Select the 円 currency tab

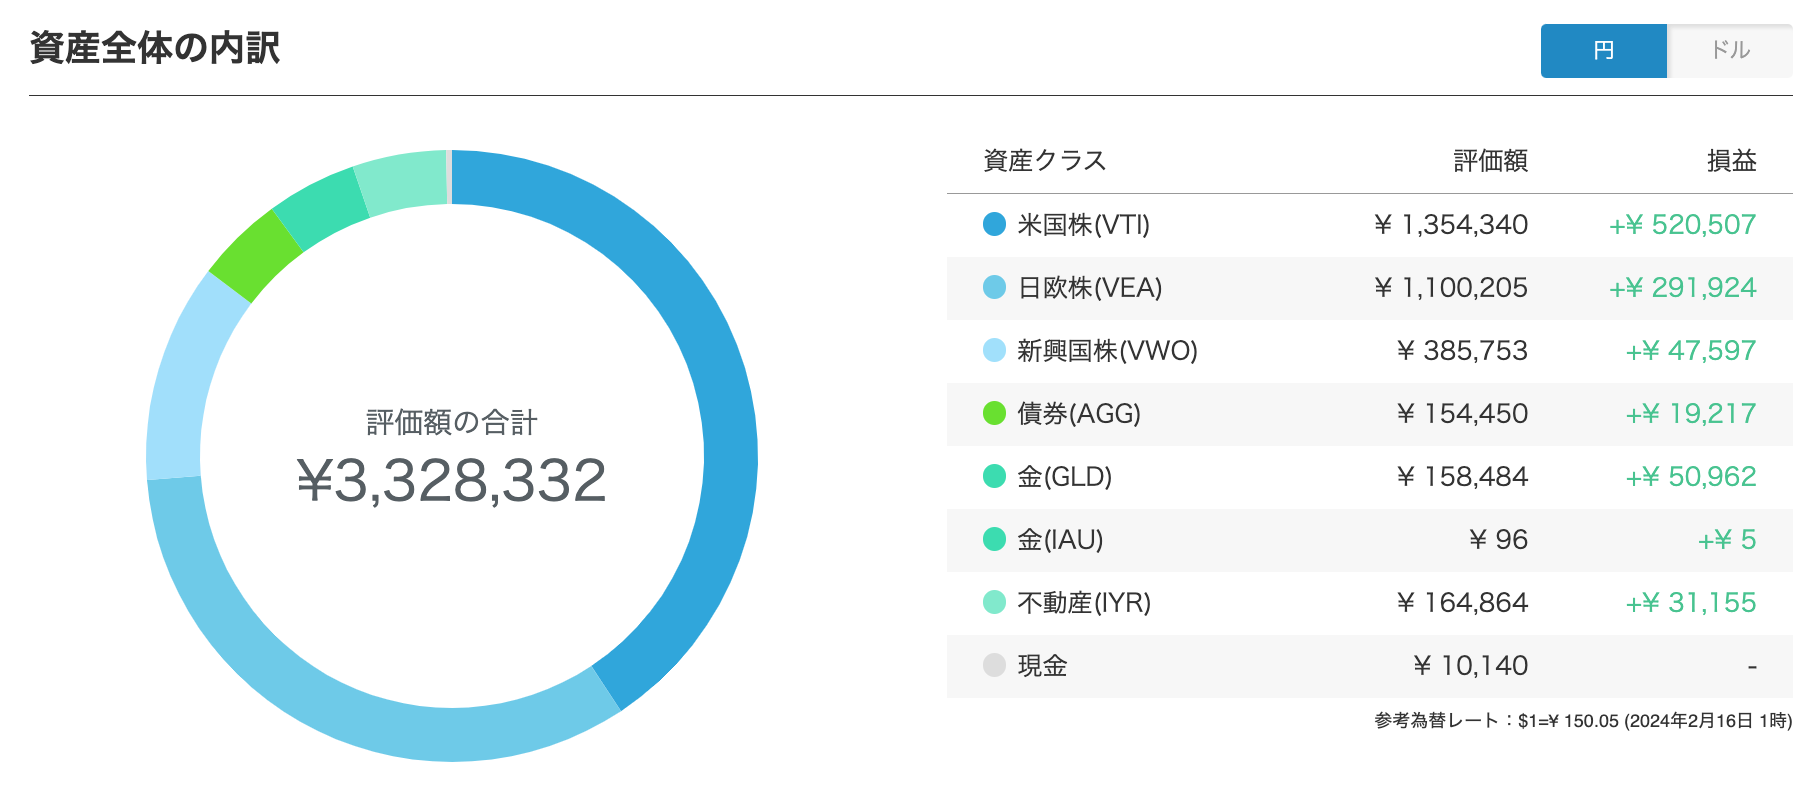(x=1604, y=51)
